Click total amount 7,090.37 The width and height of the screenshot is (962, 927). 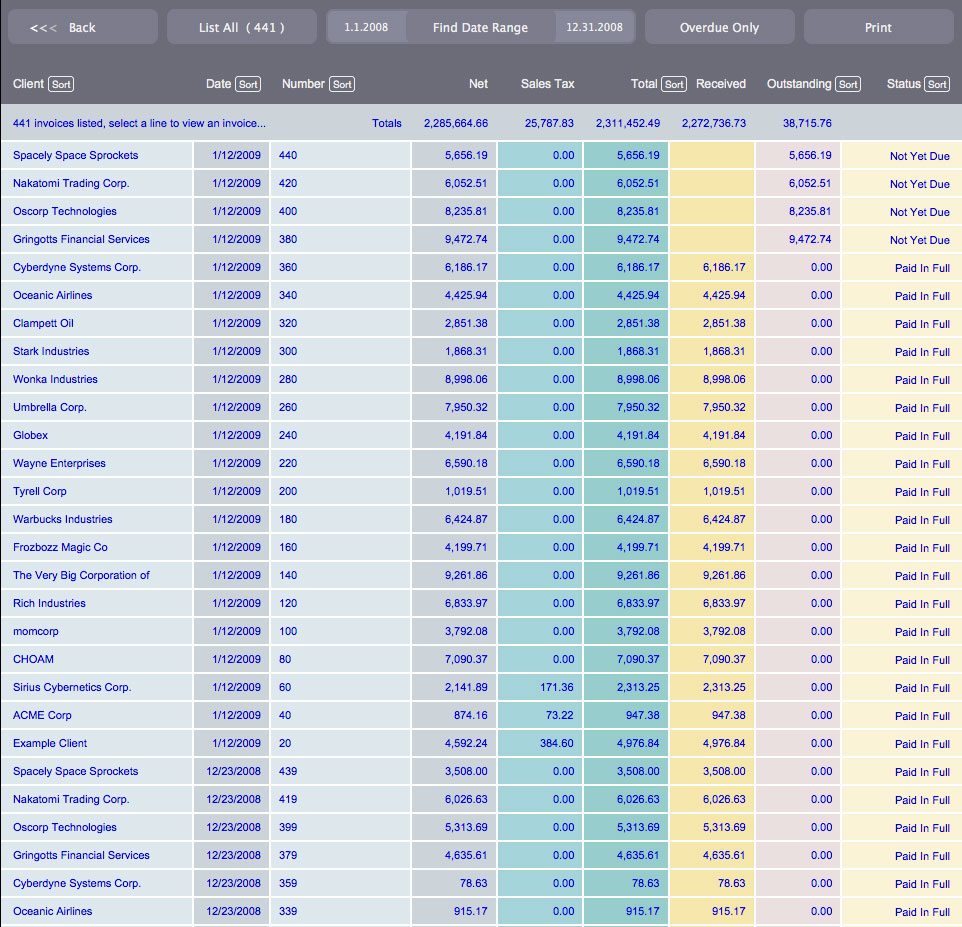tap(638, 660)
